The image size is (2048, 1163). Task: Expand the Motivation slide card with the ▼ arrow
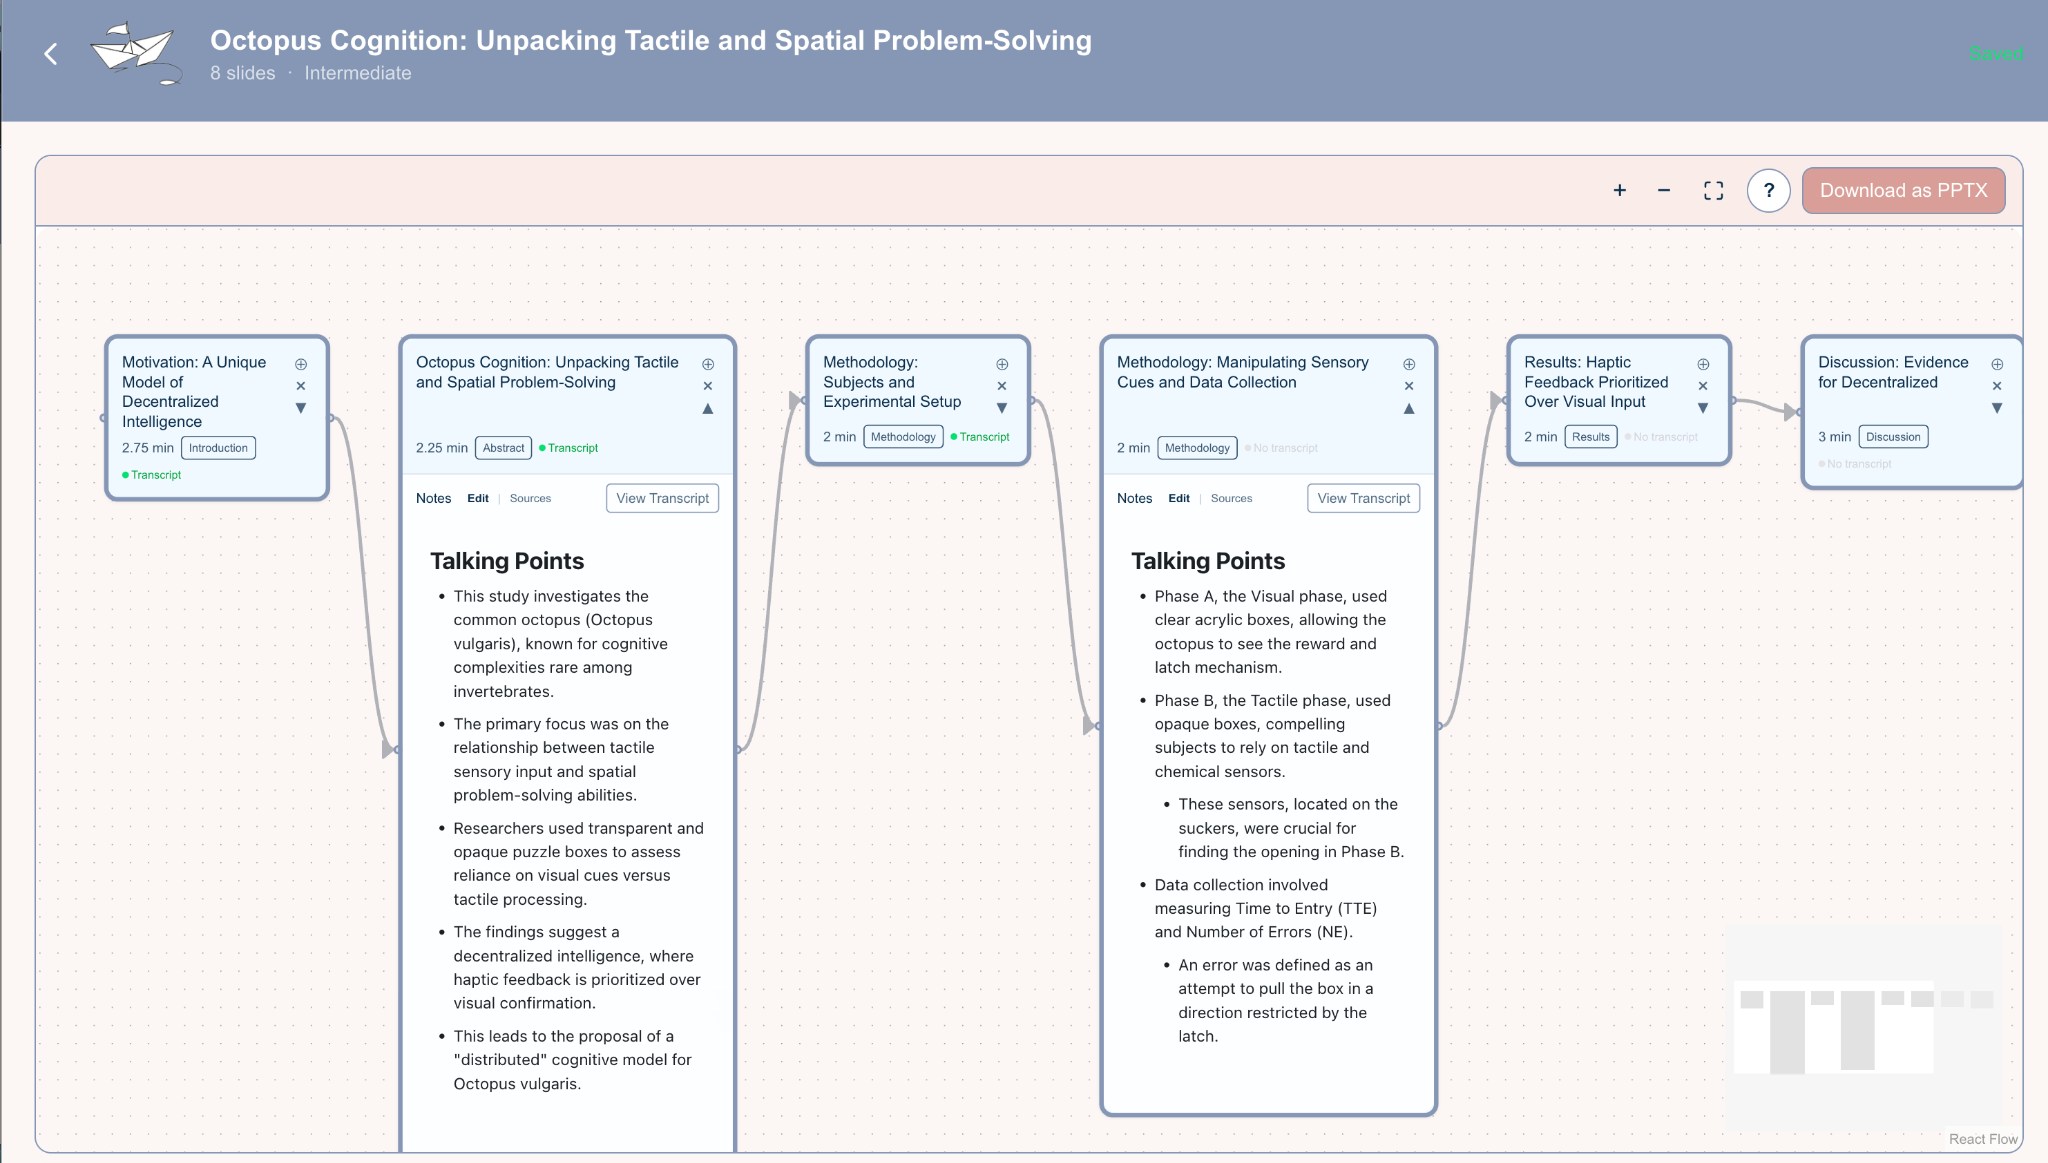[x=301, y=407]
